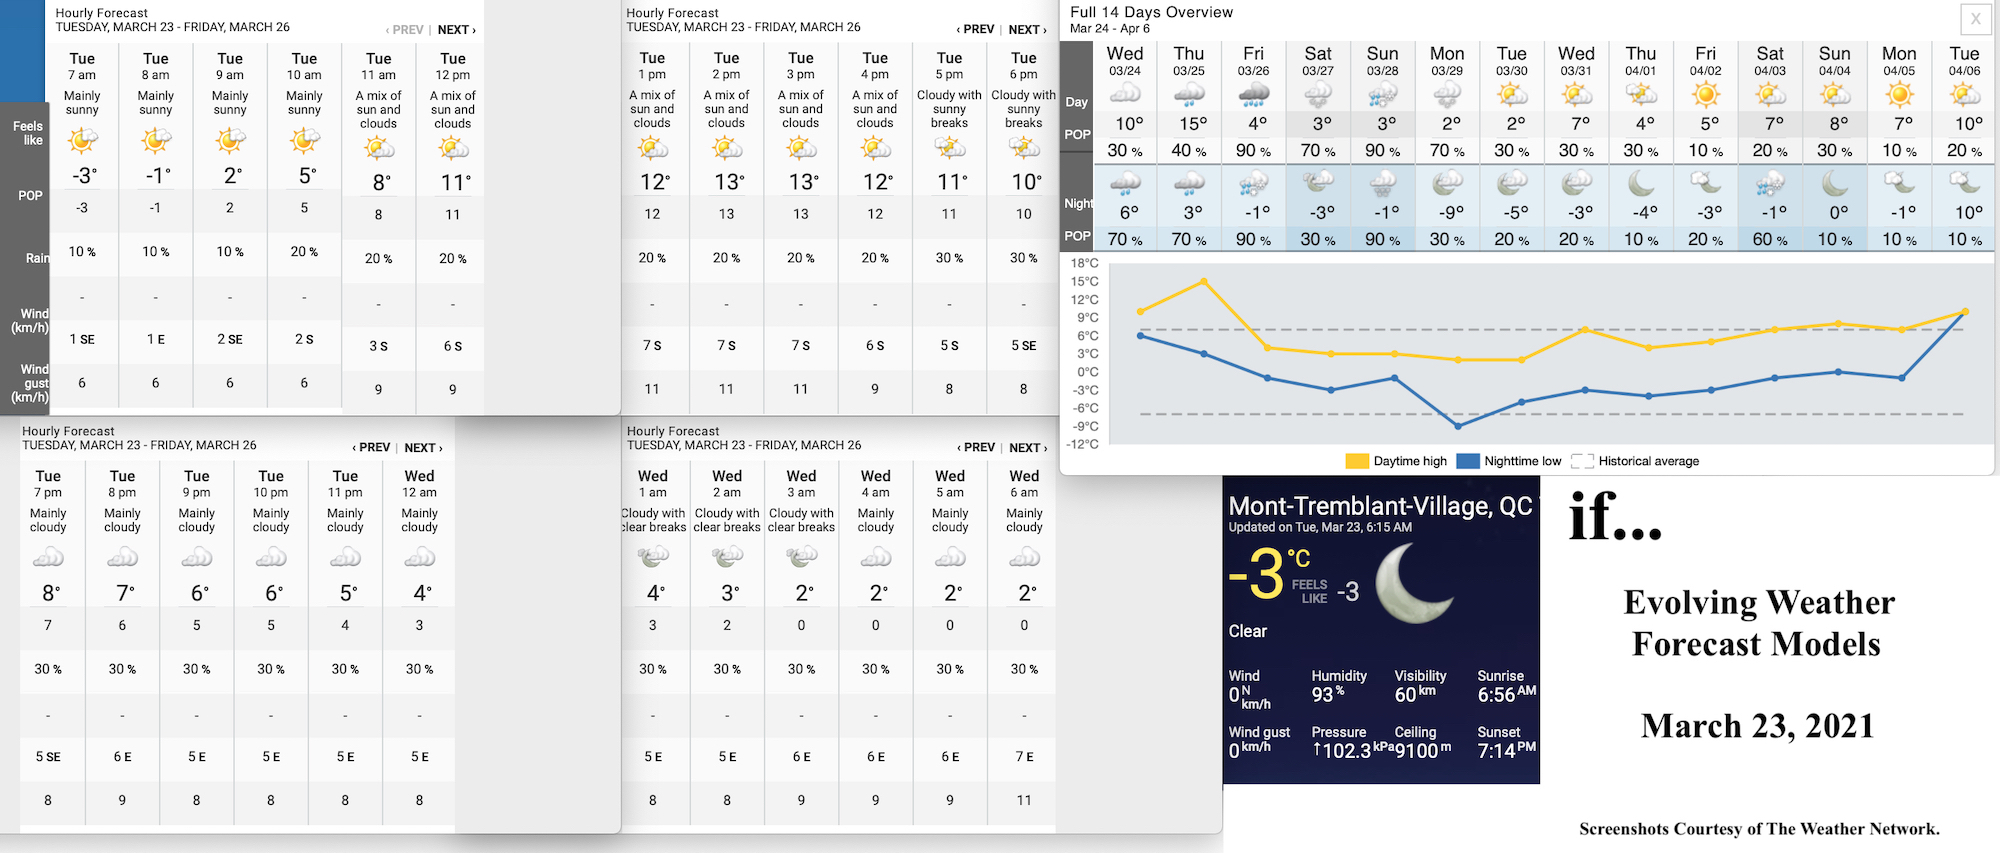Screen dimensions: 2000x853
Task: Click the Mon 03/29 night weather icon
Action: click(1447, 183)
